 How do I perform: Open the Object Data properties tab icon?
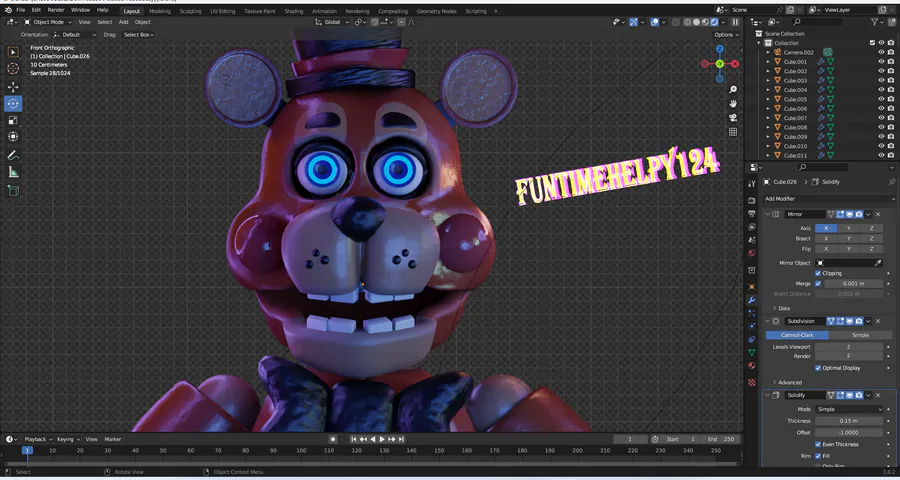point(752,353)
